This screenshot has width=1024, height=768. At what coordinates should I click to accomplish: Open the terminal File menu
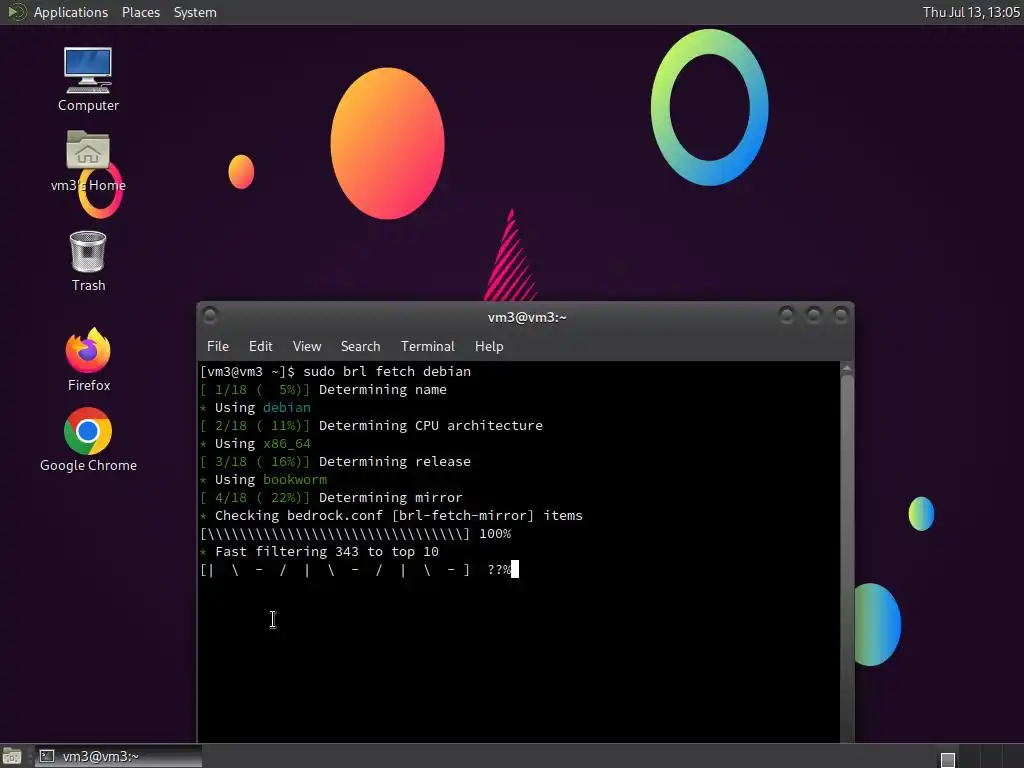coord(217,346)
